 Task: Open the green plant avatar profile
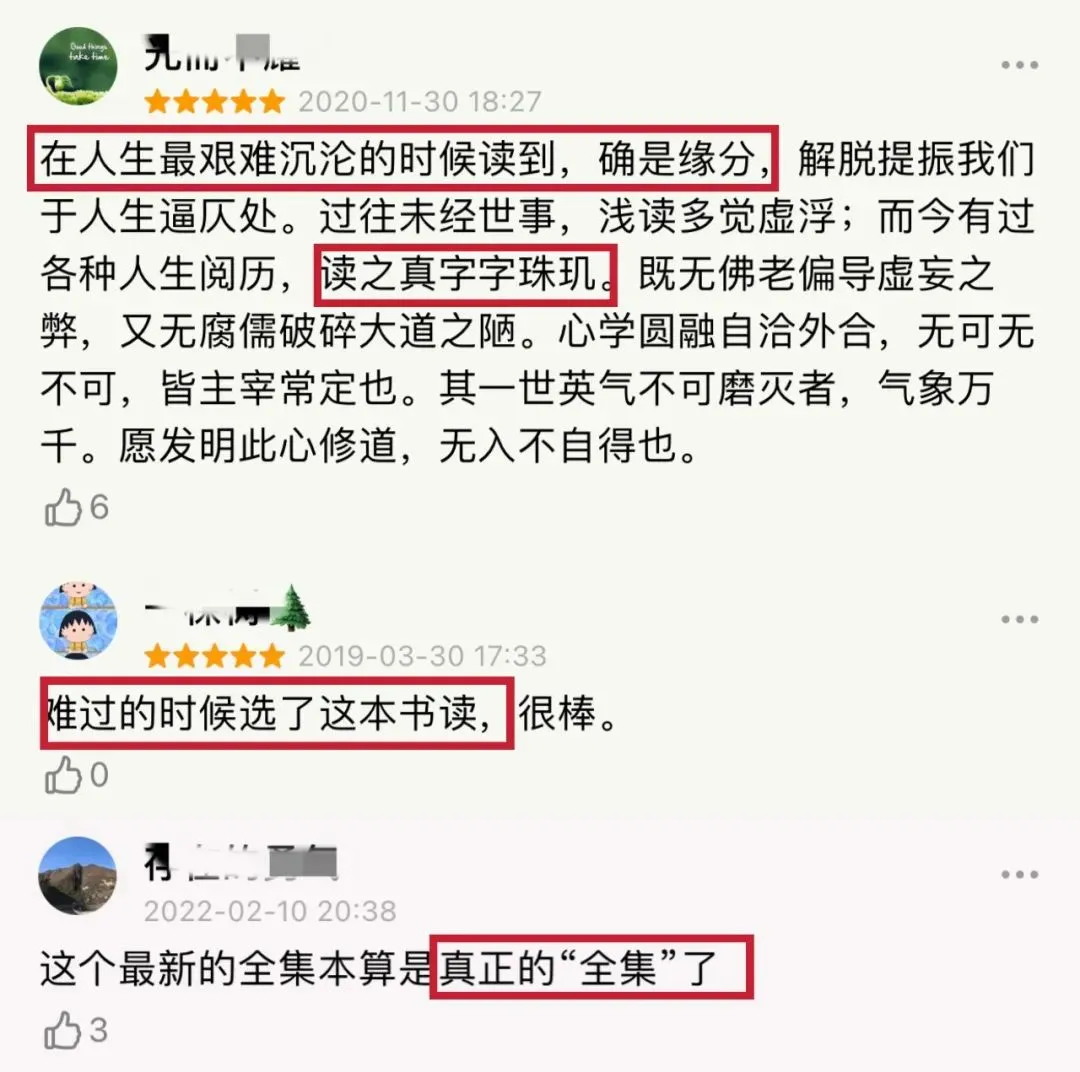(x=78, y=66)
